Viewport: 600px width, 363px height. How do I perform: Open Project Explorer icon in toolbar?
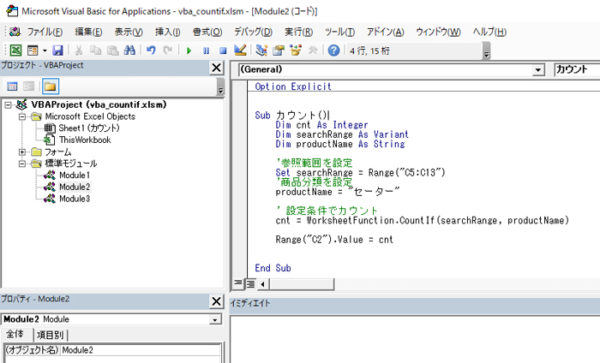tap(262, 50)
